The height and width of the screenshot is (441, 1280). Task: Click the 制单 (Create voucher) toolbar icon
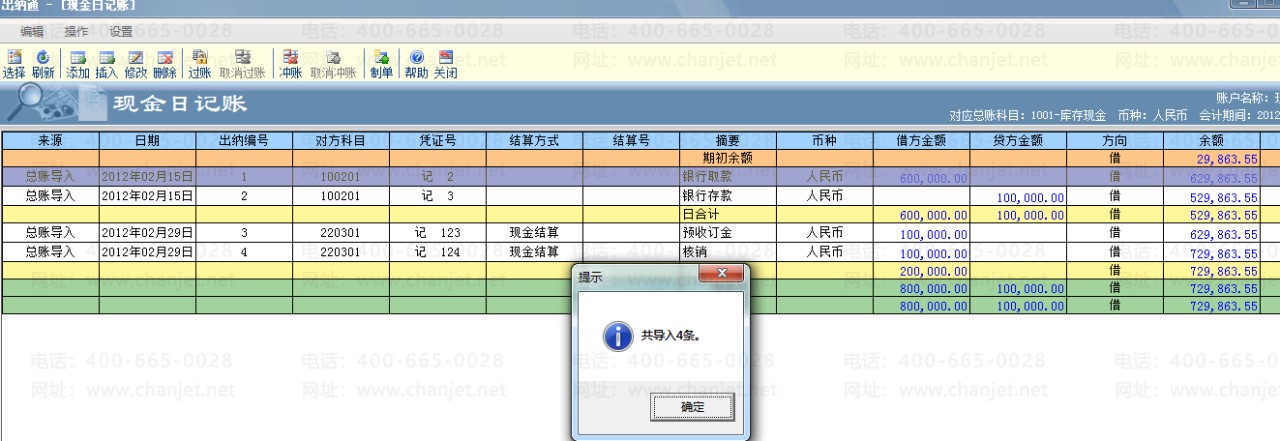tap(381, 64)
